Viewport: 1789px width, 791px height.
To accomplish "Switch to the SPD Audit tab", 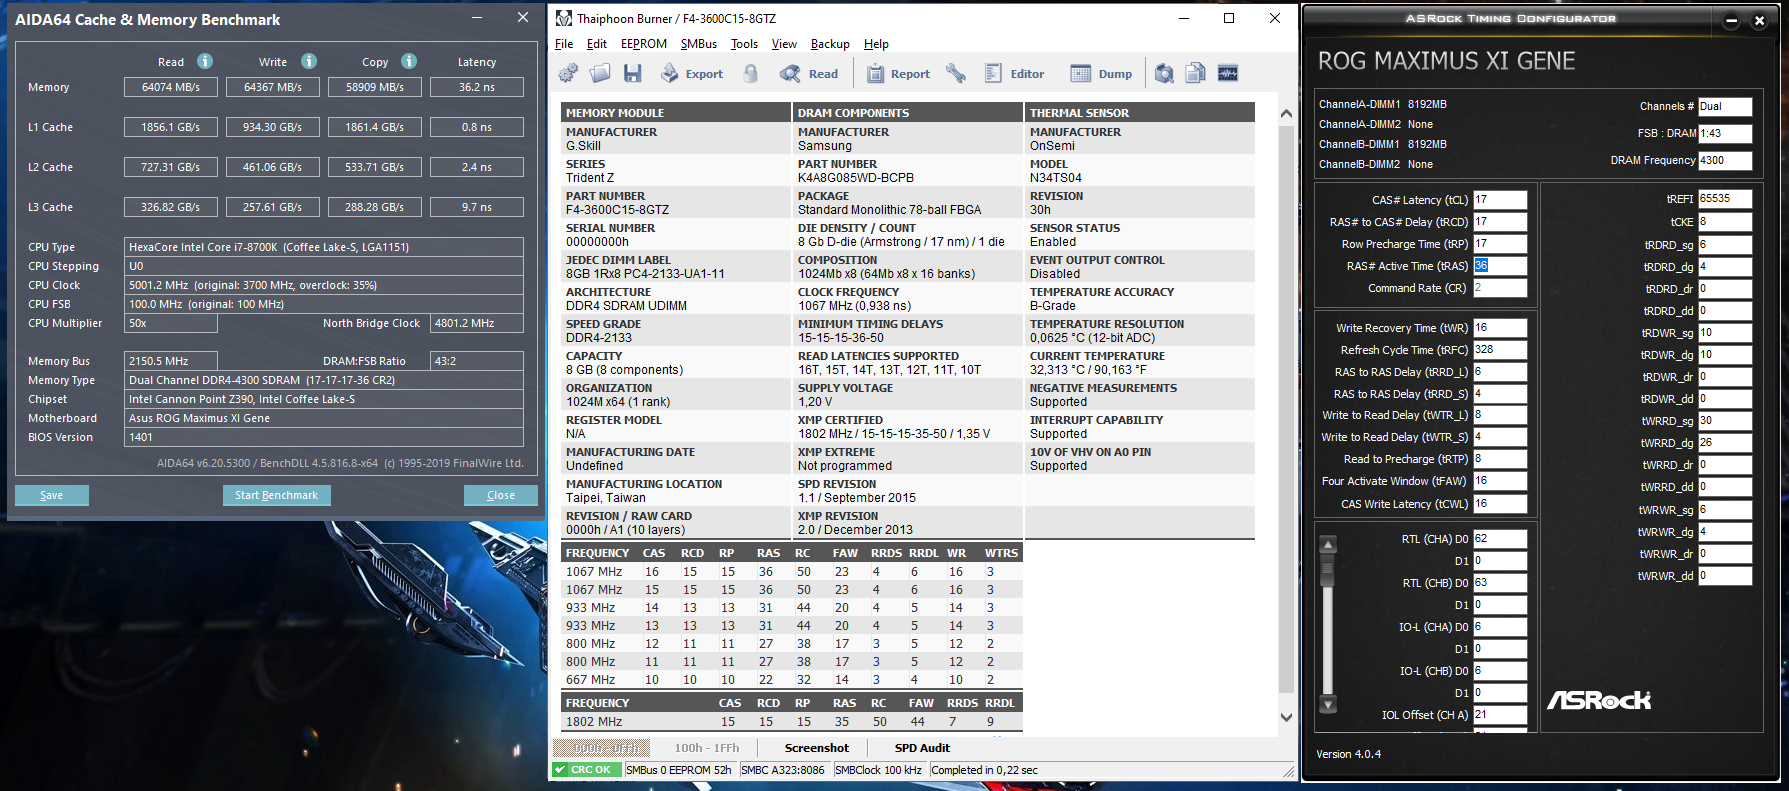I will [922, 748].
